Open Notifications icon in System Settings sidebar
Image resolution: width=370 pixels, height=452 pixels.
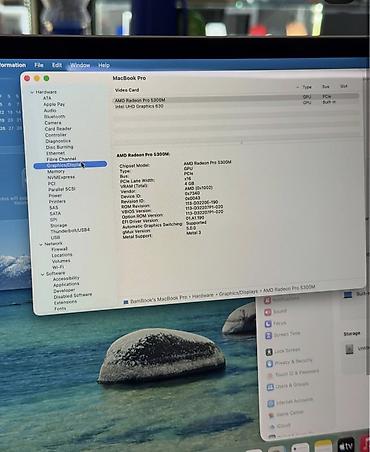pos(267,301)
